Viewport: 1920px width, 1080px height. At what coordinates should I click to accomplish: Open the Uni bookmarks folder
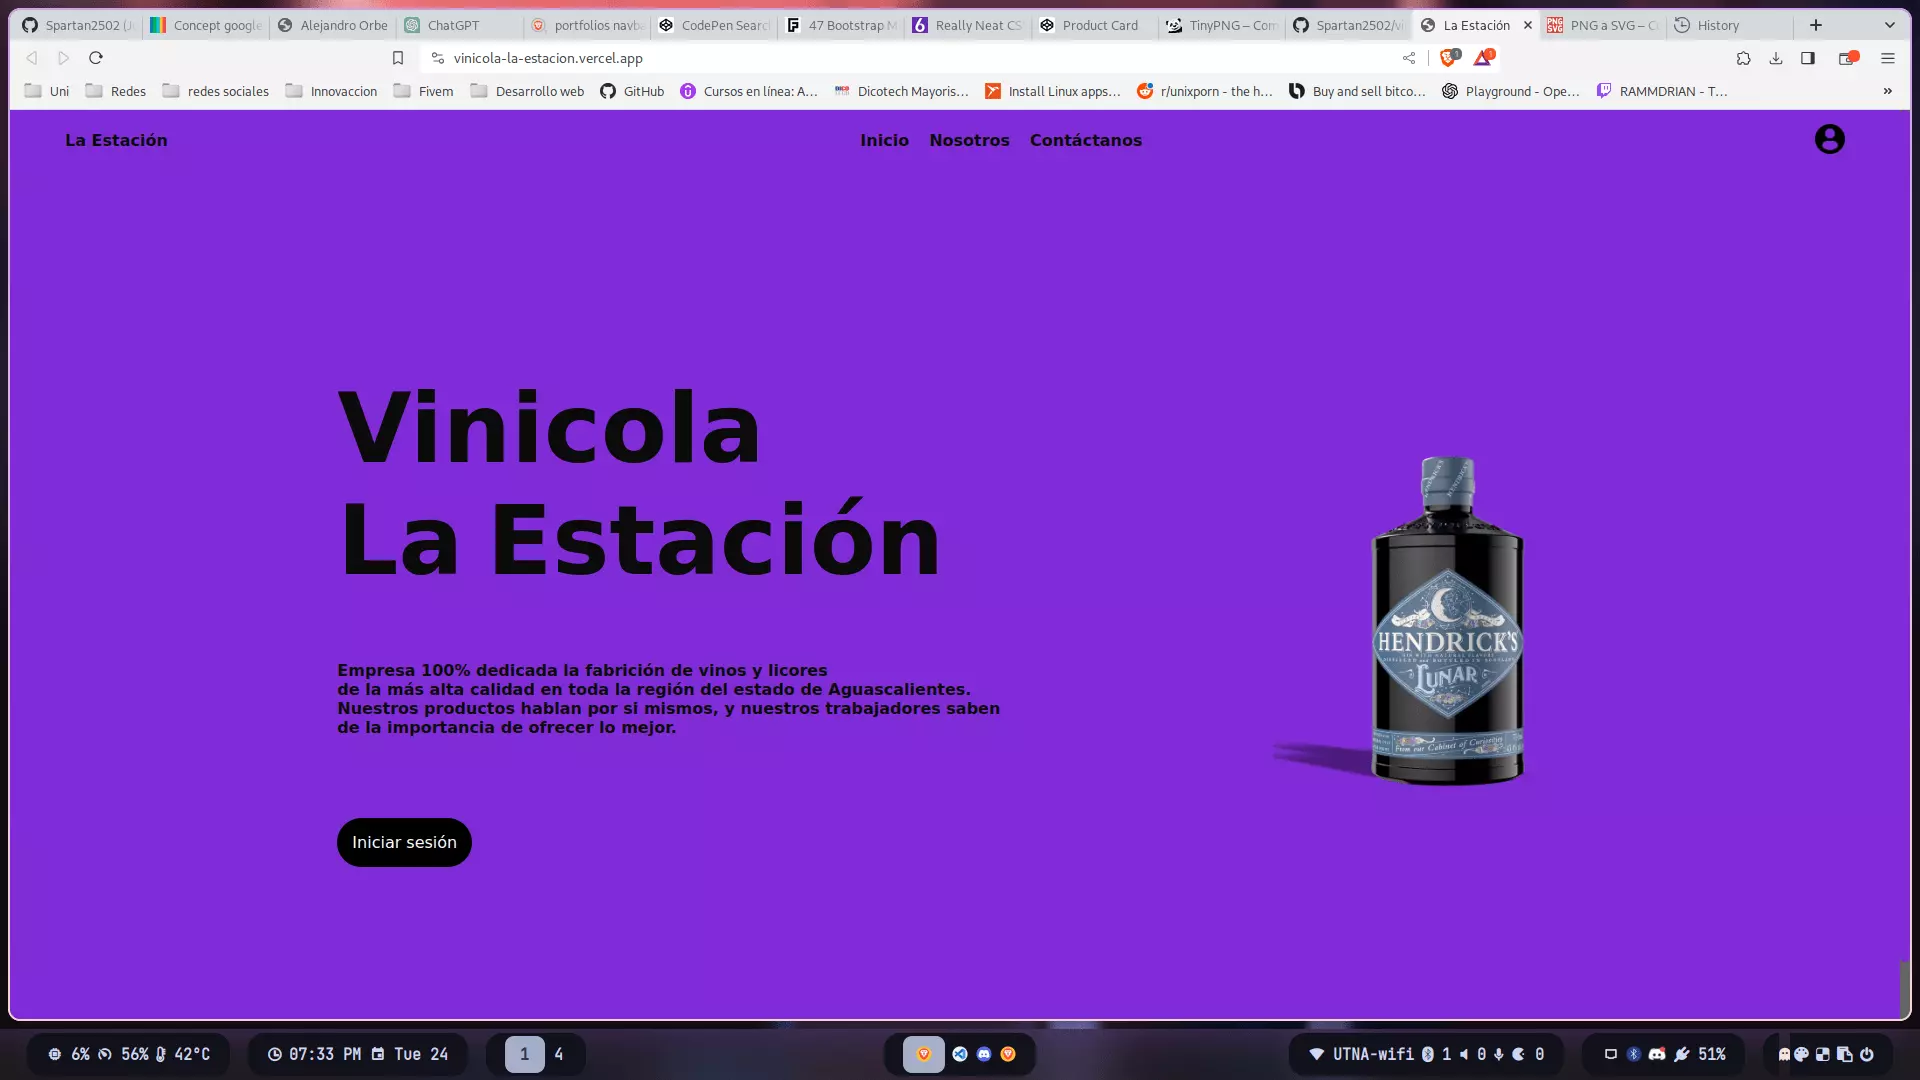point(47,91)
